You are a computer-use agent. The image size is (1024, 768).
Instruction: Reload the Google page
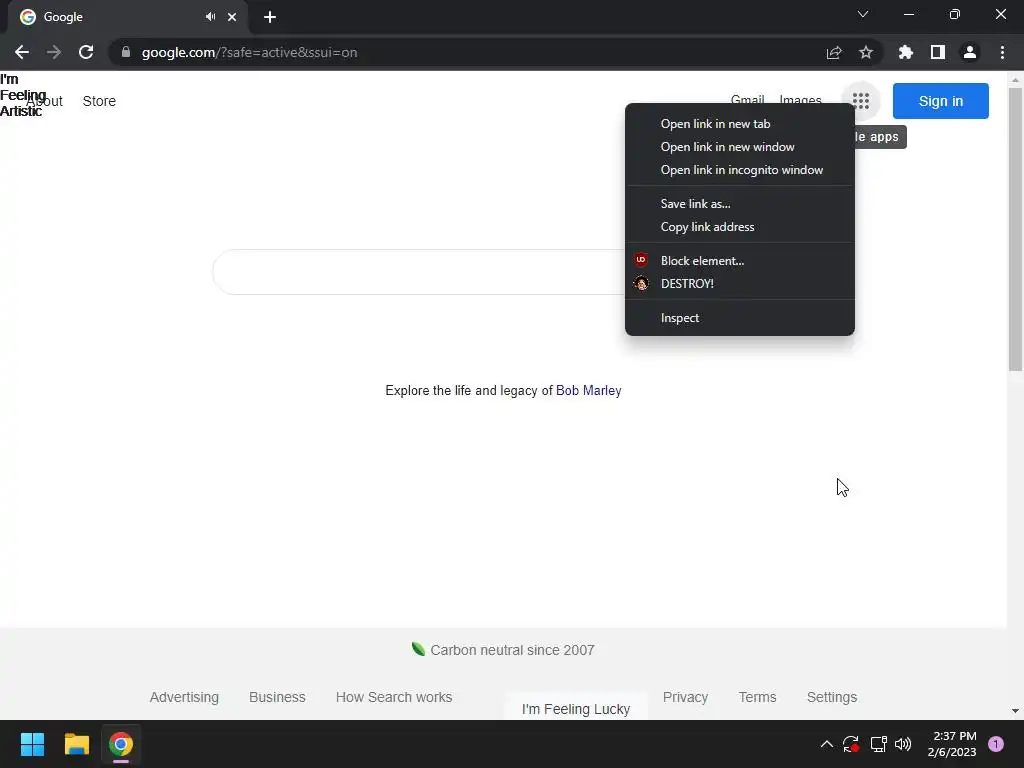[86, 52]
